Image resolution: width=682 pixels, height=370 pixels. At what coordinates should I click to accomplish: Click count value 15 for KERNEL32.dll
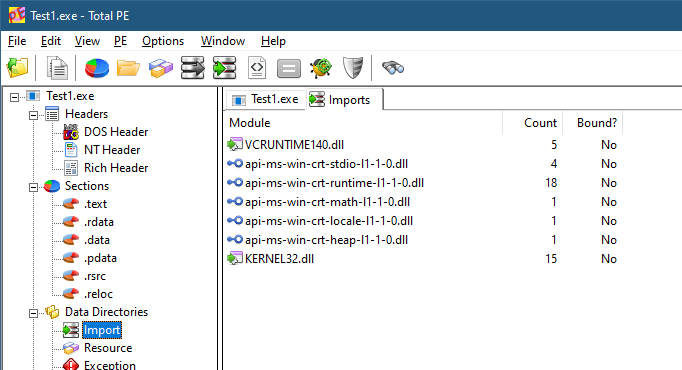[x=551, y=259]
